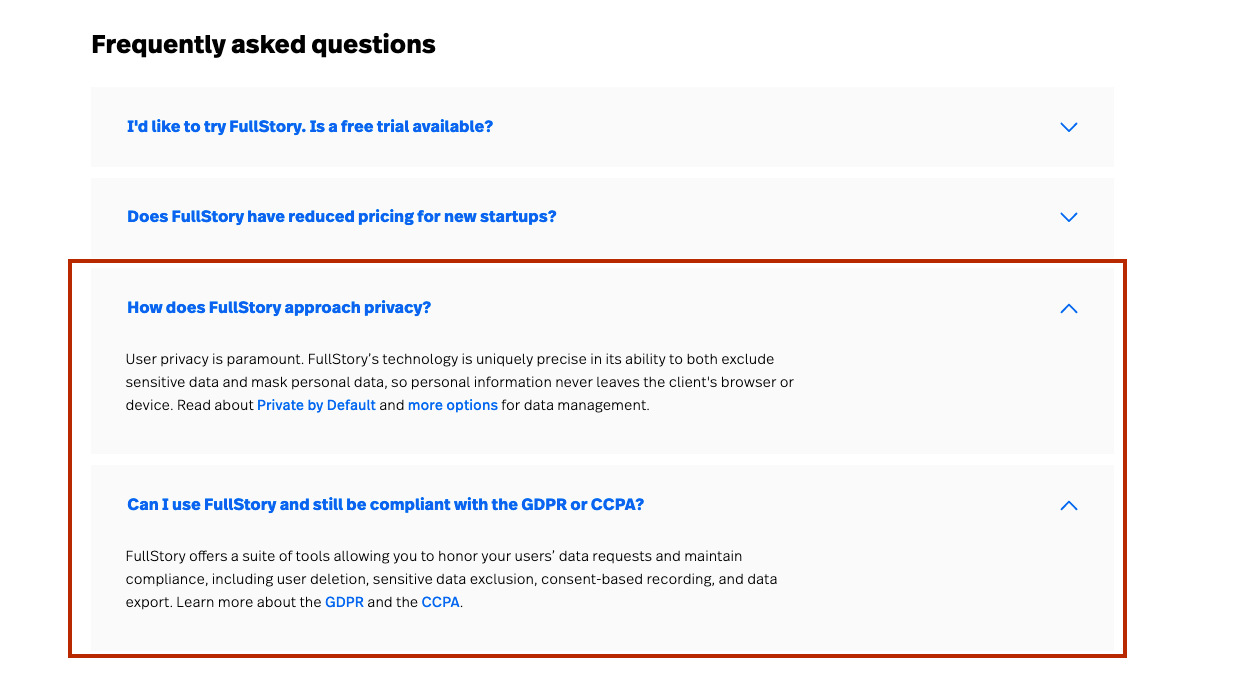The image size is (1249, 692).
Task: Click the "consent-based recording" phrase
Action: tap(626, 579)
